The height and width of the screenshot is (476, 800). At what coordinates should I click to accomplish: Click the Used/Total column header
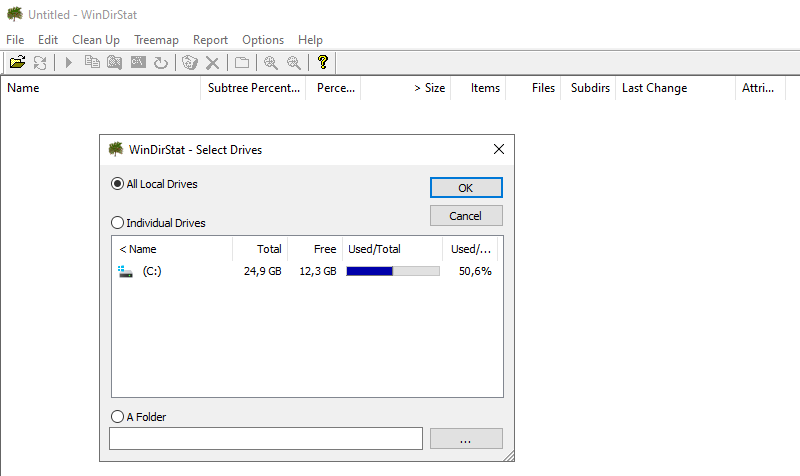point(392,249)
